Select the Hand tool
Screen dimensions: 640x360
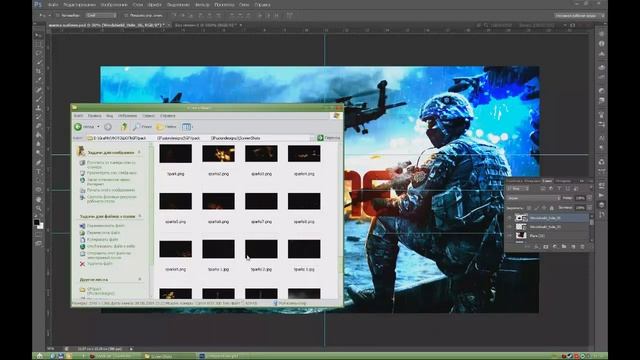pyautogui.click(x=39, y=199)
